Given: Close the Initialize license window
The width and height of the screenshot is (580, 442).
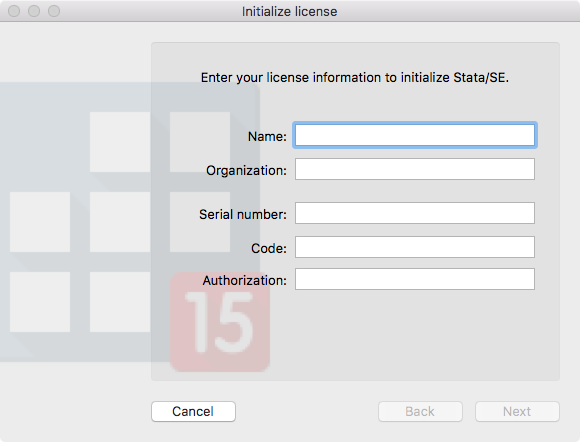Looking at the screenshot, I should click(14, 11).
